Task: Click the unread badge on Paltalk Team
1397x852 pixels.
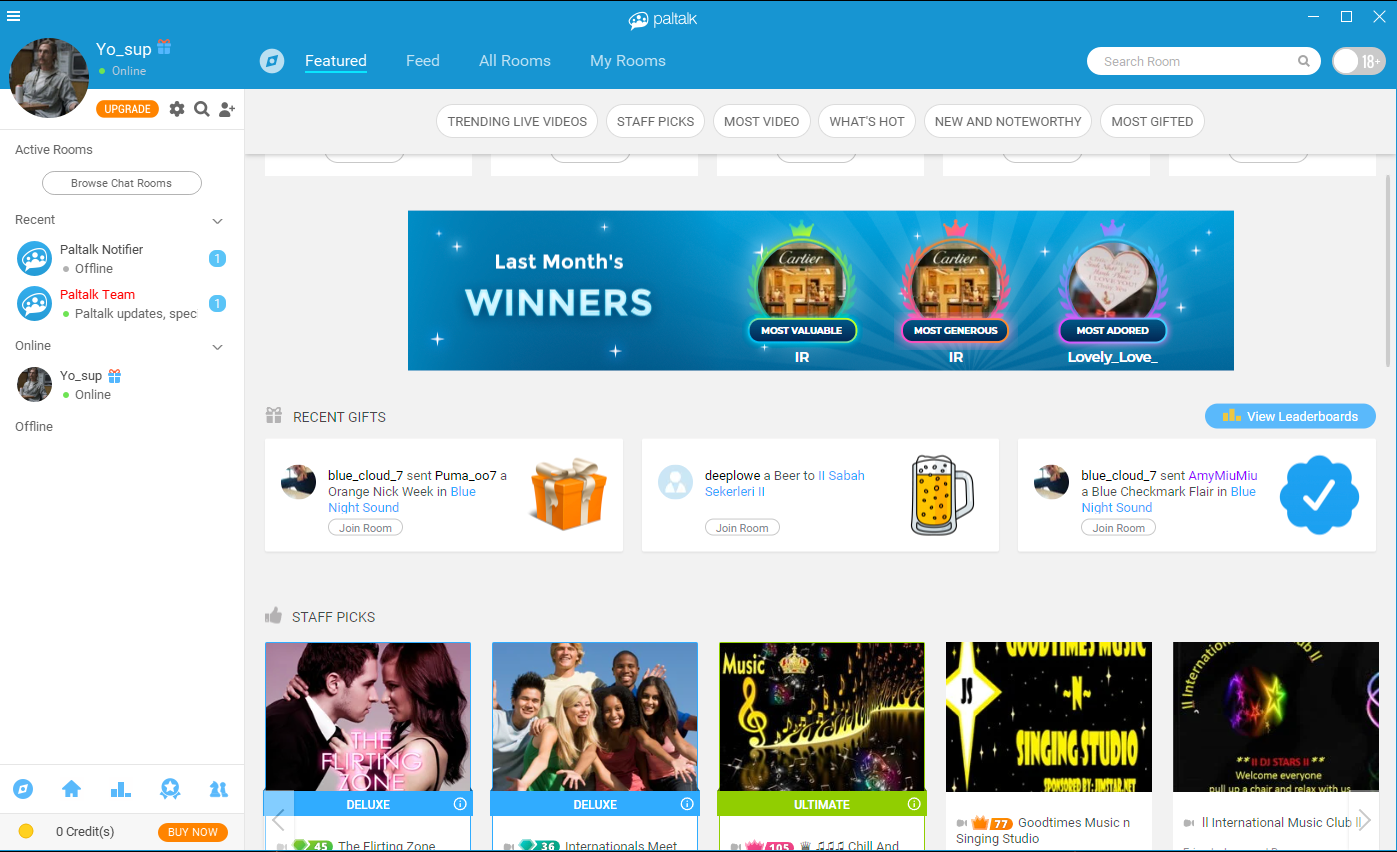Action: pos(217,304)
